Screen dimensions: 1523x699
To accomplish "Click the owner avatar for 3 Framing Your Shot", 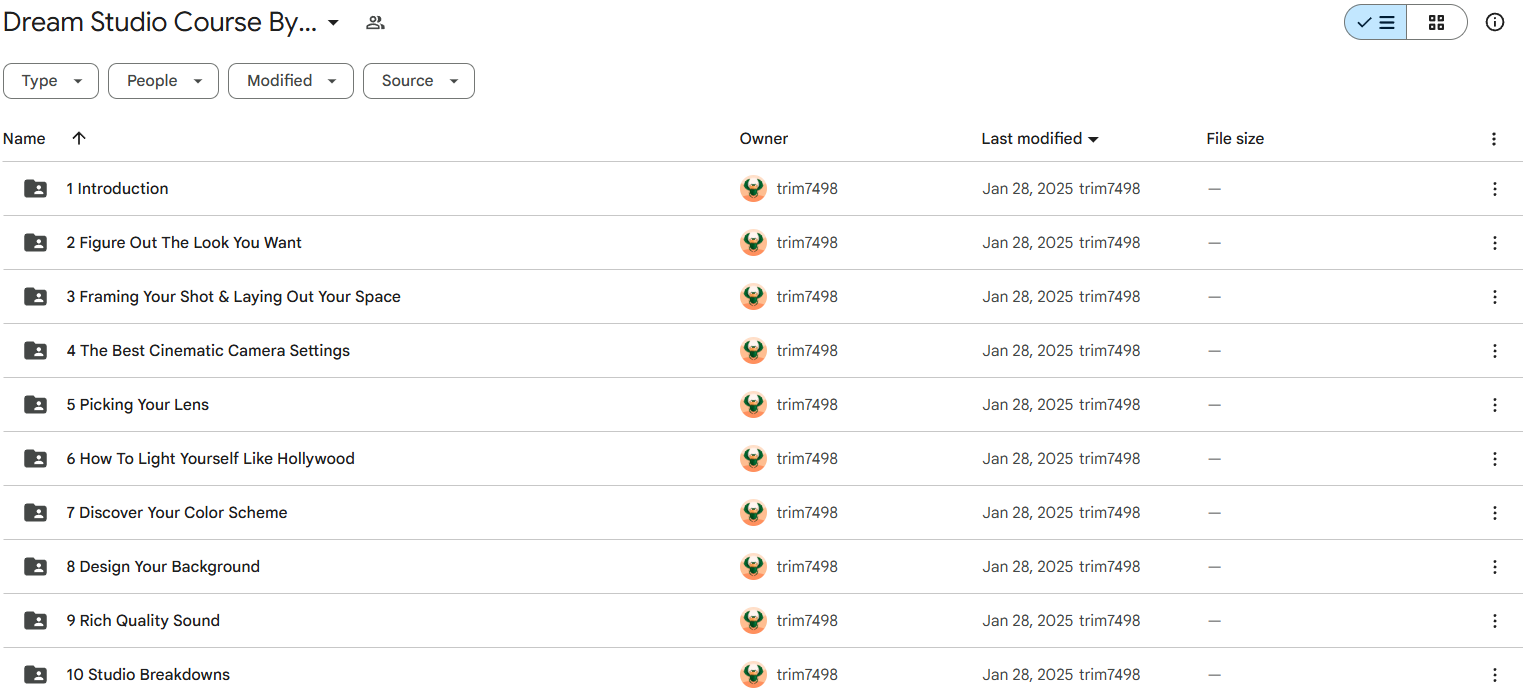I will pos(753,297).
